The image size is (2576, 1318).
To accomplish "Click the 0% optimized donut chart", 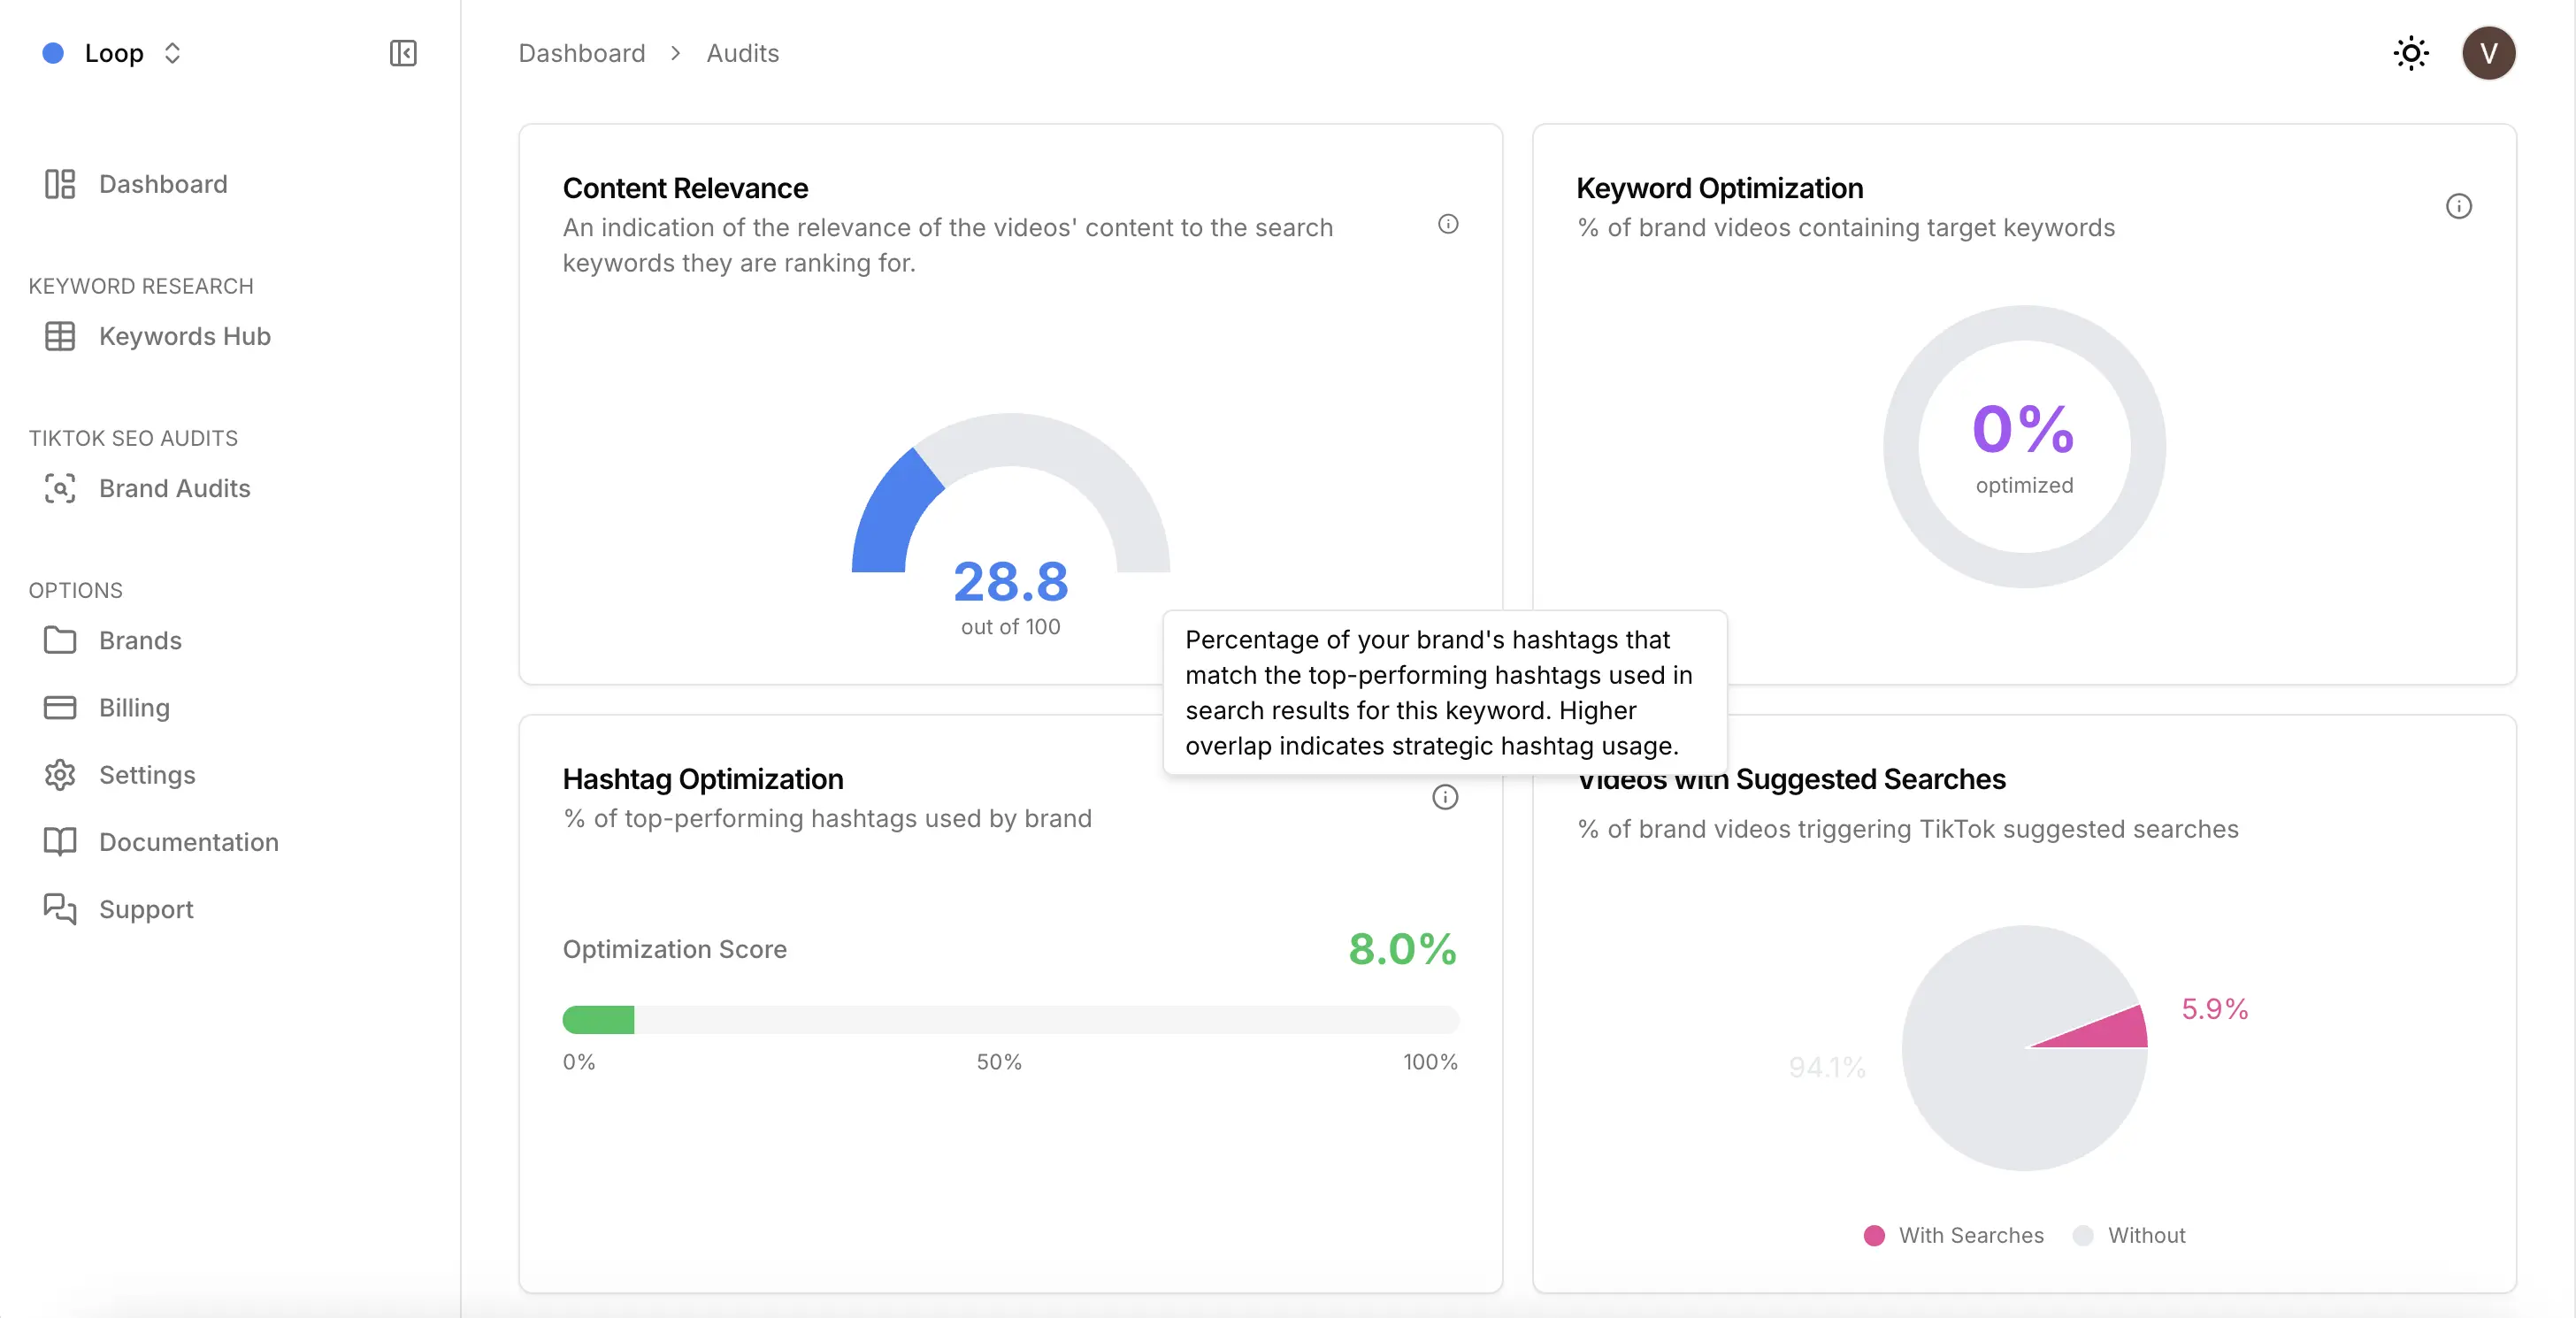I will (x=2024, y=446).
